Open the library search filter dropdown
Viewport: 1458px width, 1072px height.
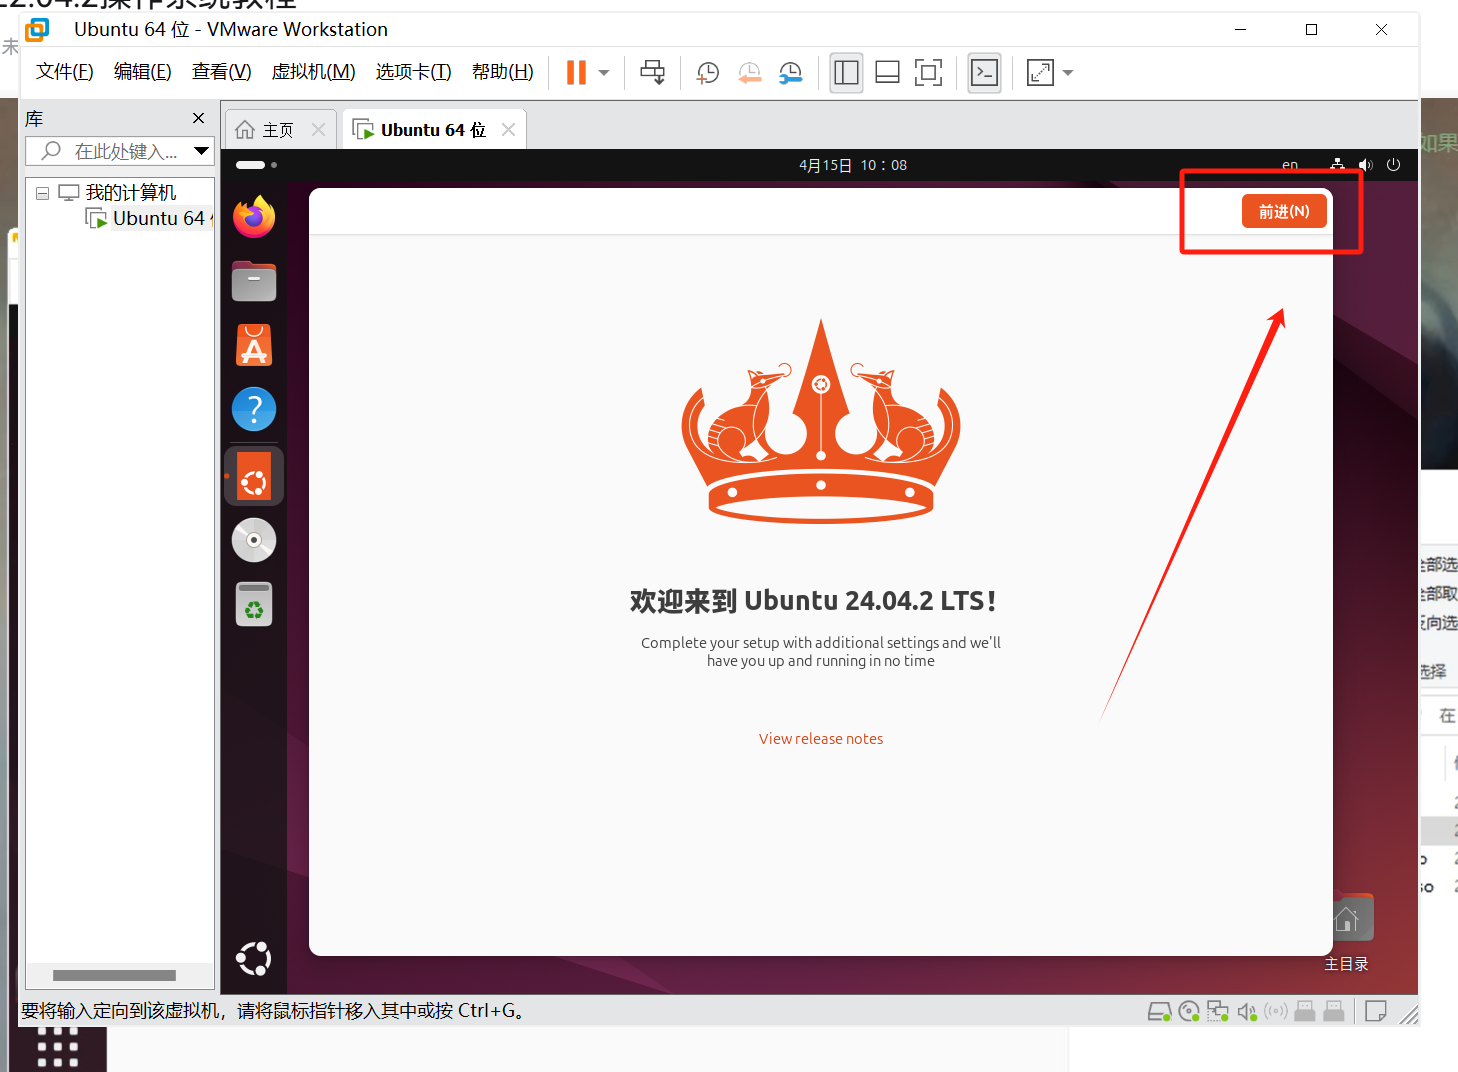[x=202, y=151]
